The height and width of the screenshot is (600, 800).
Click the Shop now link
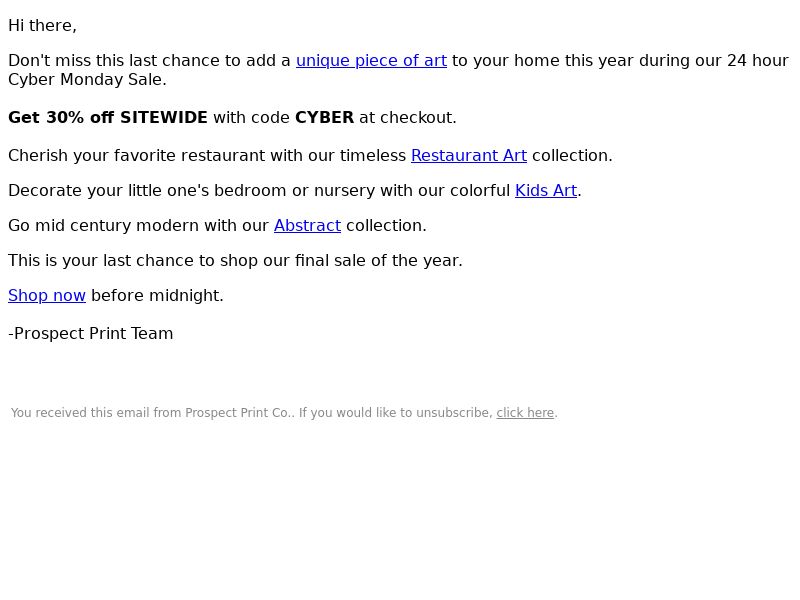47,295
